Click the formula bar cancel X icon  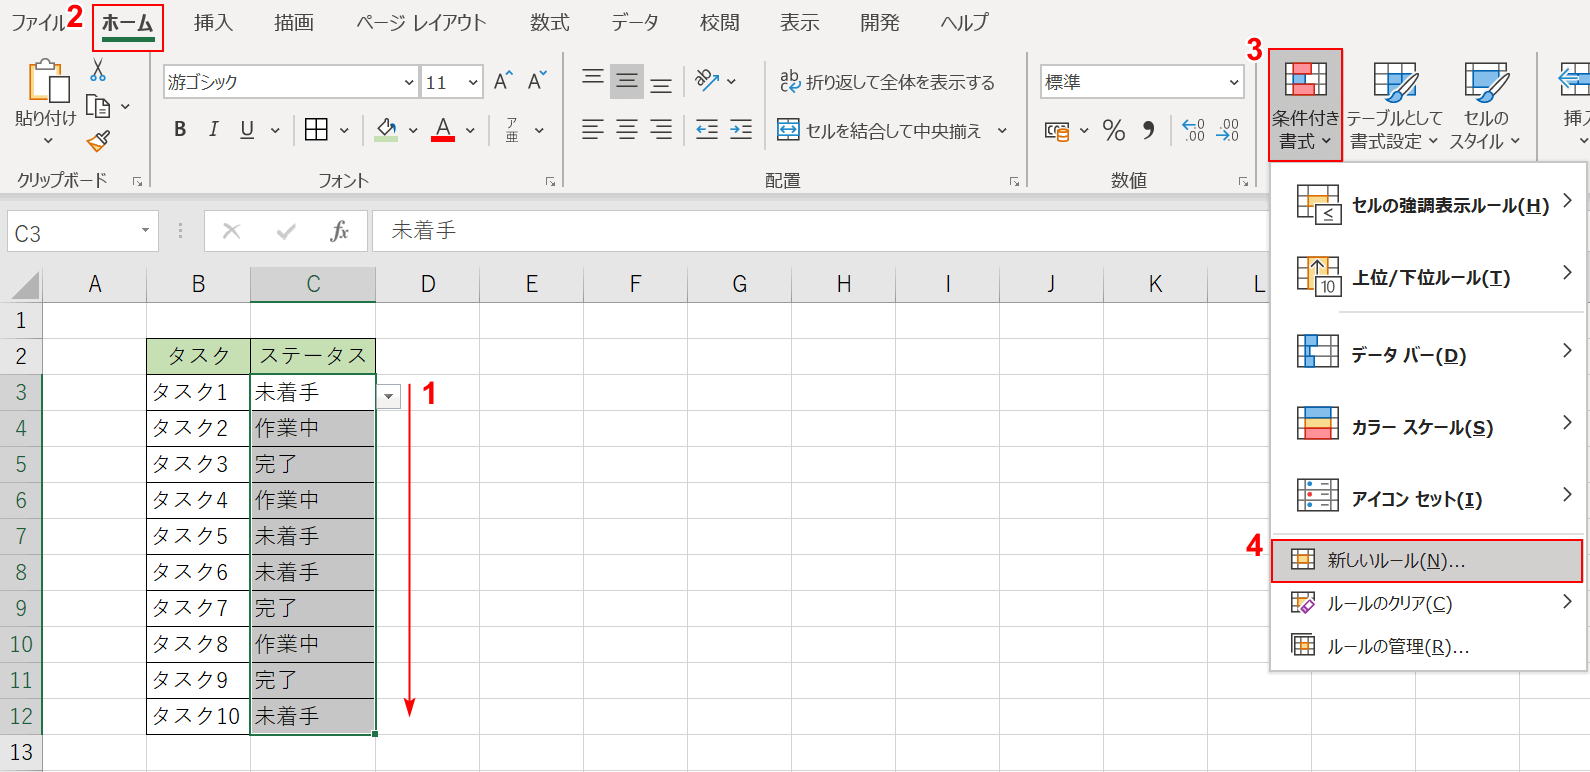[231, 231]
